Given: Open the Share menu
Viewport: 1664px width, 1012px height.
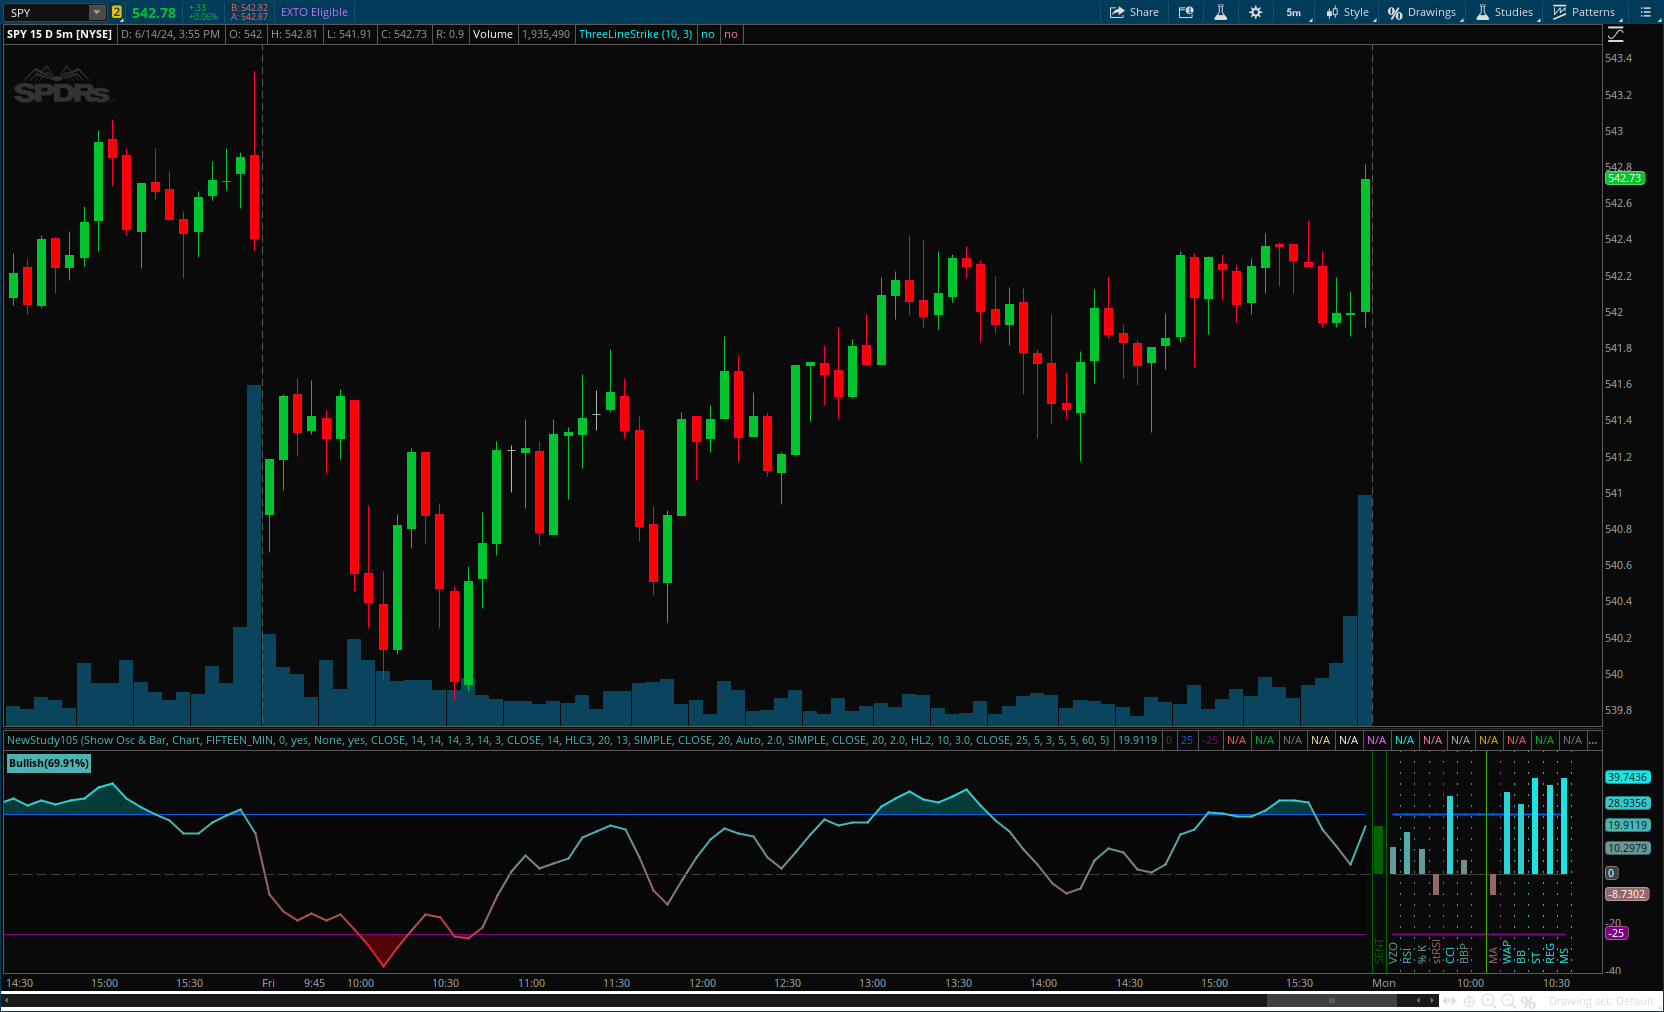Looking at the screenshot, I should click(1134, 12).
